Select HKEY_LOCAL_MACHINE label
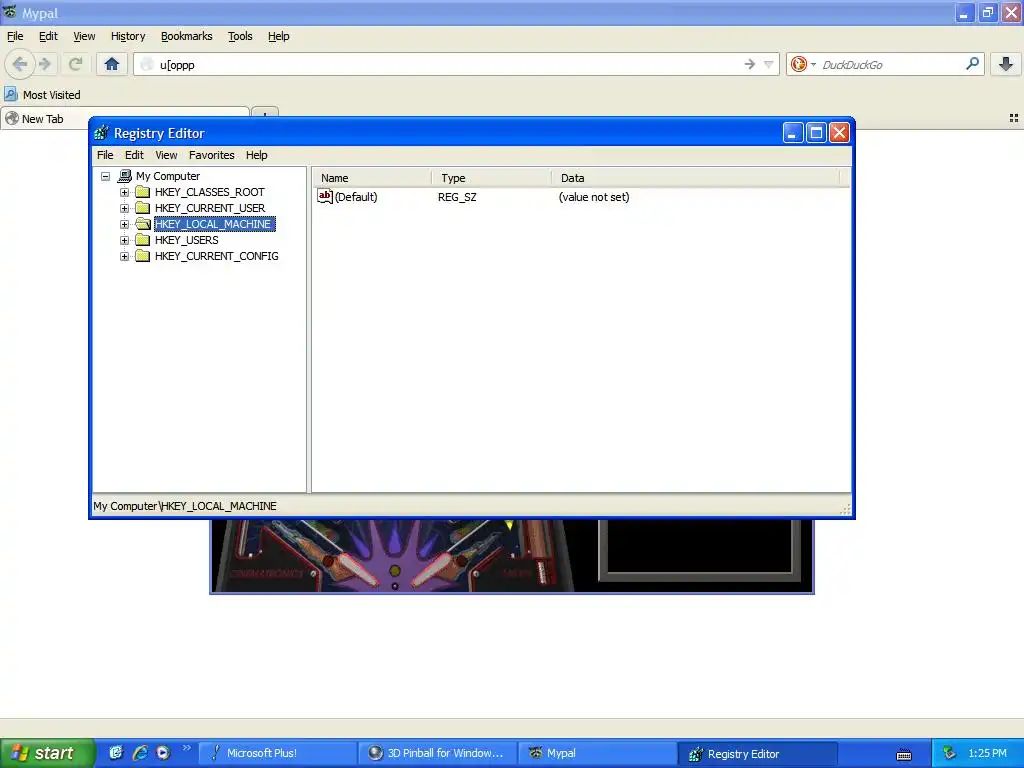Image resolution: width=1024 pixels, height=768 pixels. 214,224
